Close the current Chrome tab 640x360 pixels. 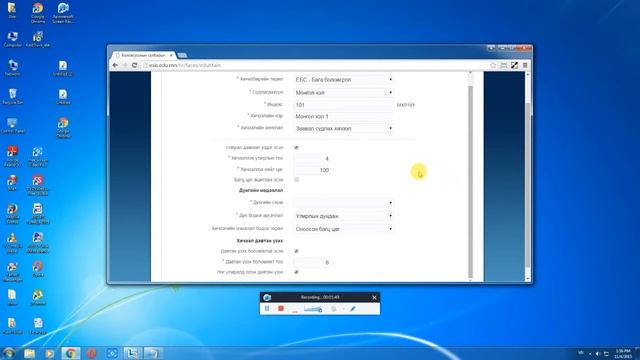coord(171,55)
